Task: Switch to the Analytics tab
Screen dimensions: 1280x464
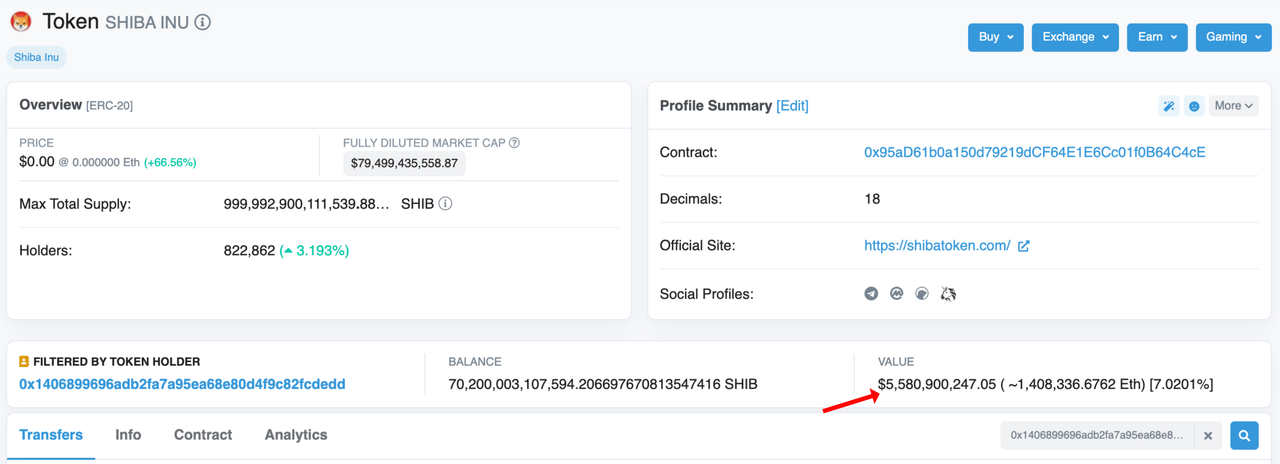Action: pos(296,435)
